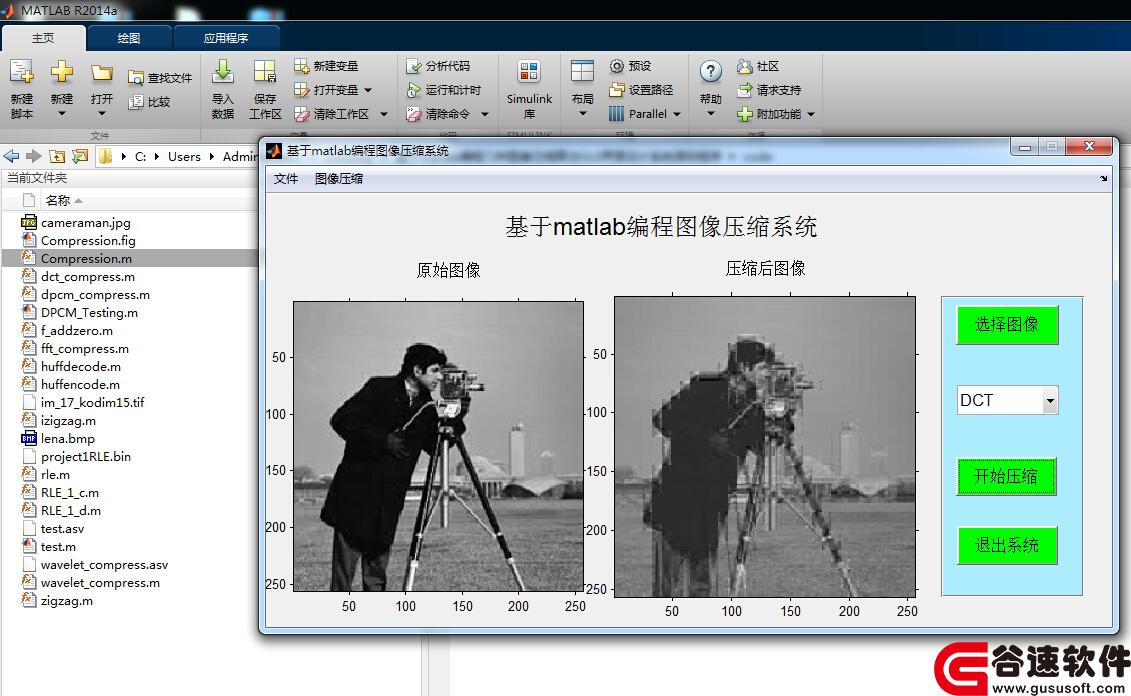The height and width of the screenshot is (696, 1131).
Task: Click the Add-Ons (附加功能) icon
Action: coord(745,114)
